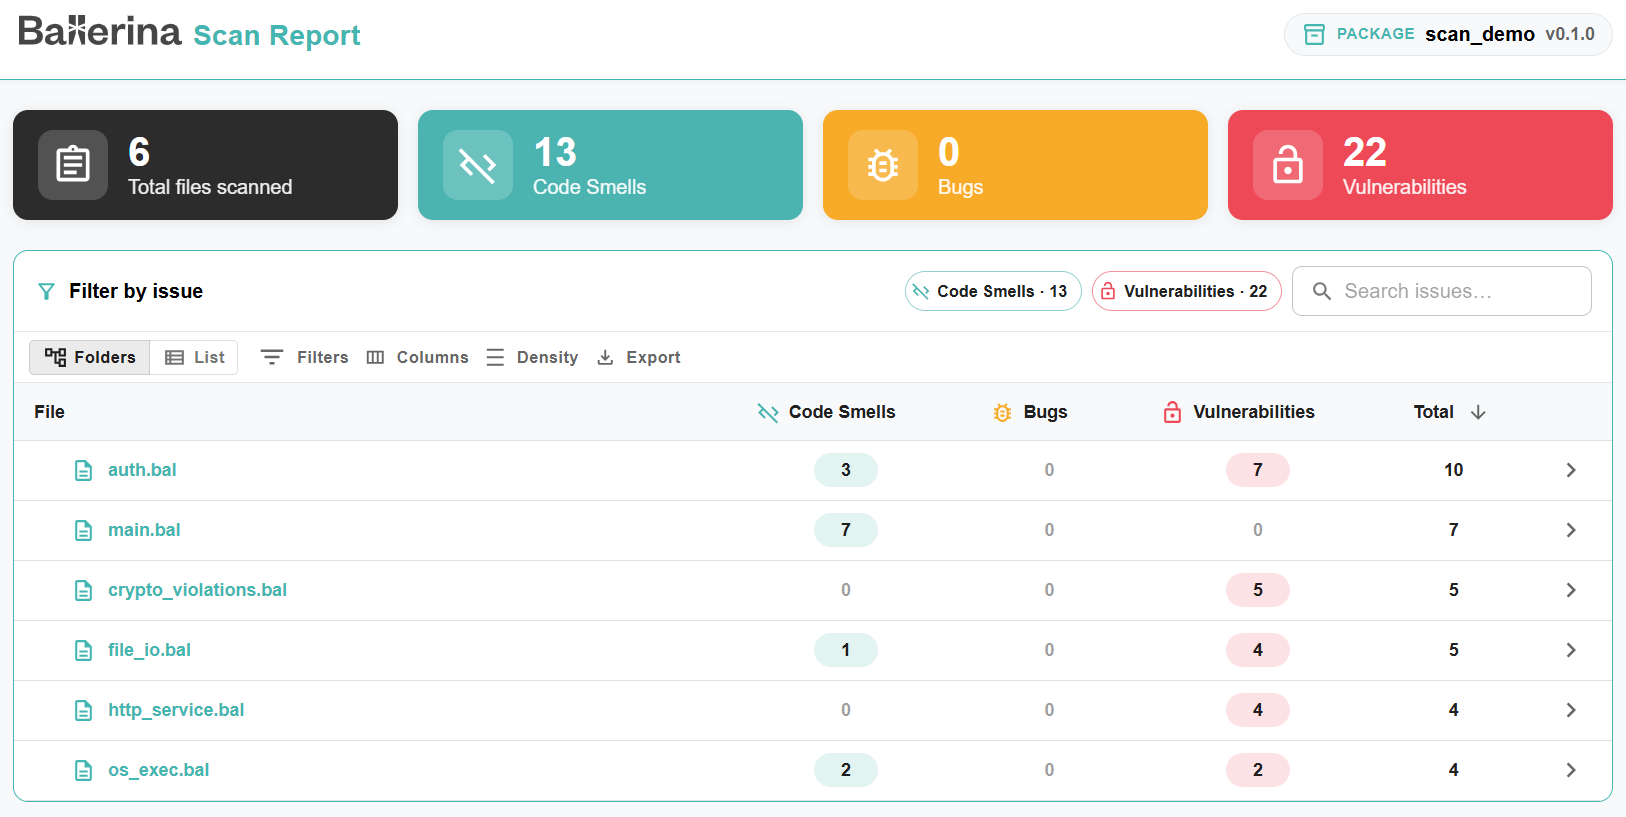The height and width of the screenshot is (817, 1626).
Task: Expand the file_io.bal row chevron
Action: [1571, 650]
